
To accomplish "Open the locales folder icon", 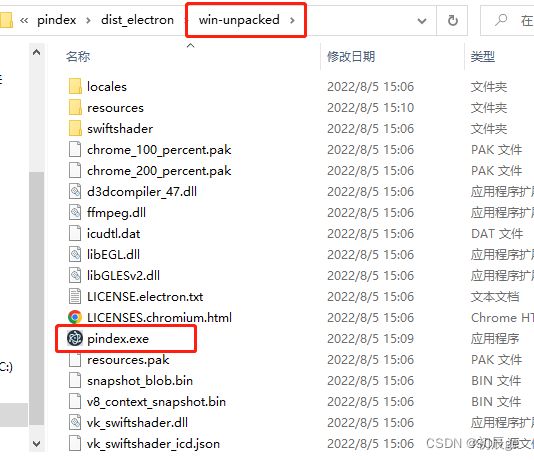I will coord(75,86).
